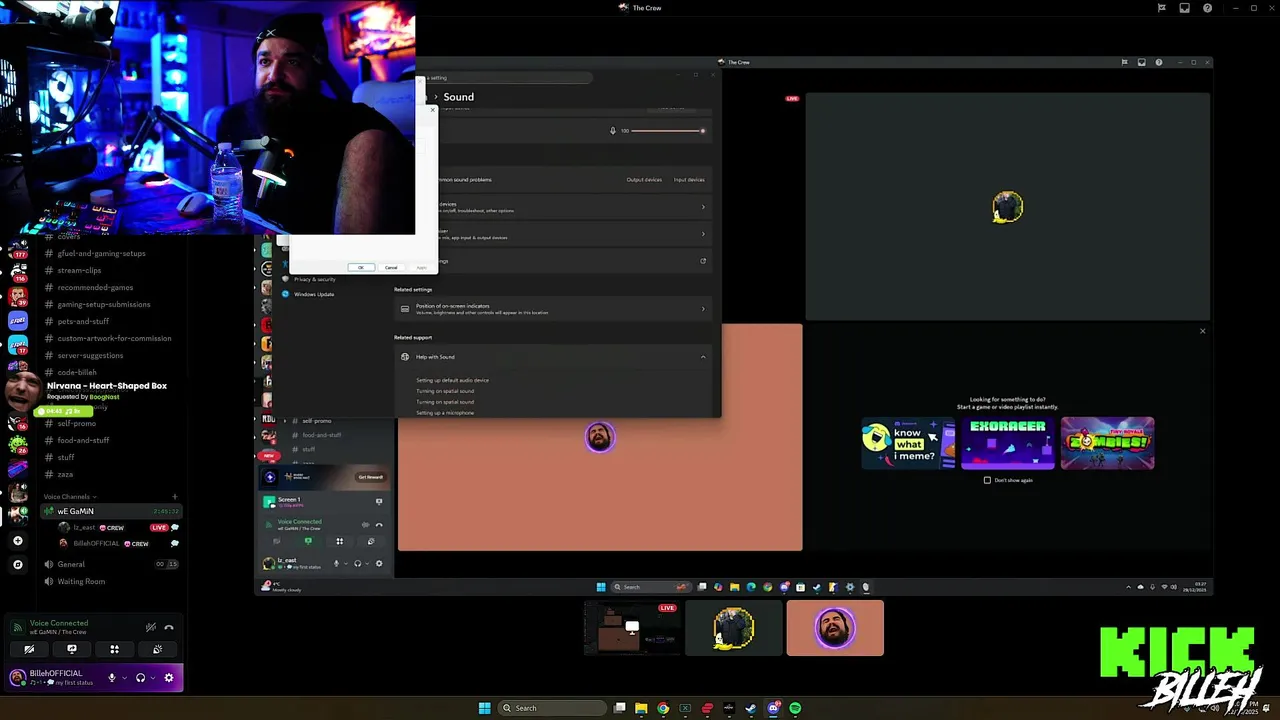The image size is (1280, 720).
Task: Open Discord help icon in top title bar
Action: (x=1207, y=8)
